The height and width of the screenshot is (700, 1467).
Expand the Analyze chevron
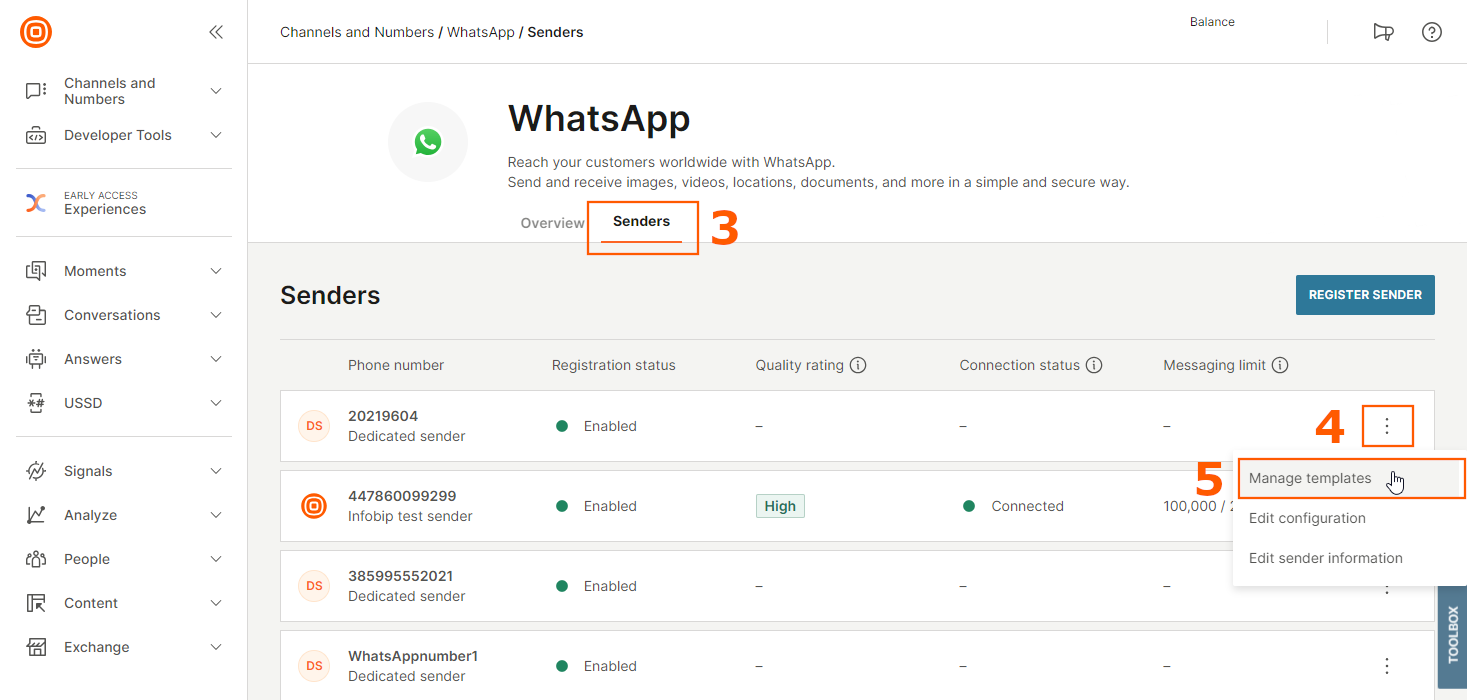216,515
